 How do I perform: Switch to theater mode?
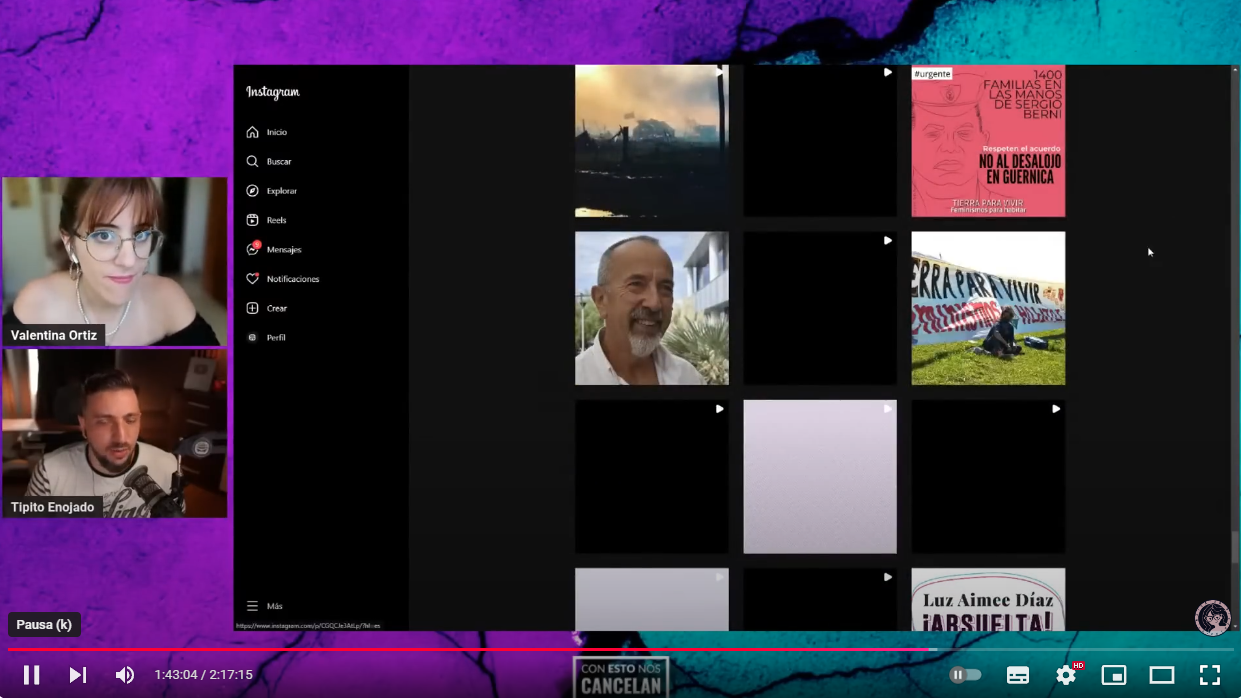pos(1161,675)
